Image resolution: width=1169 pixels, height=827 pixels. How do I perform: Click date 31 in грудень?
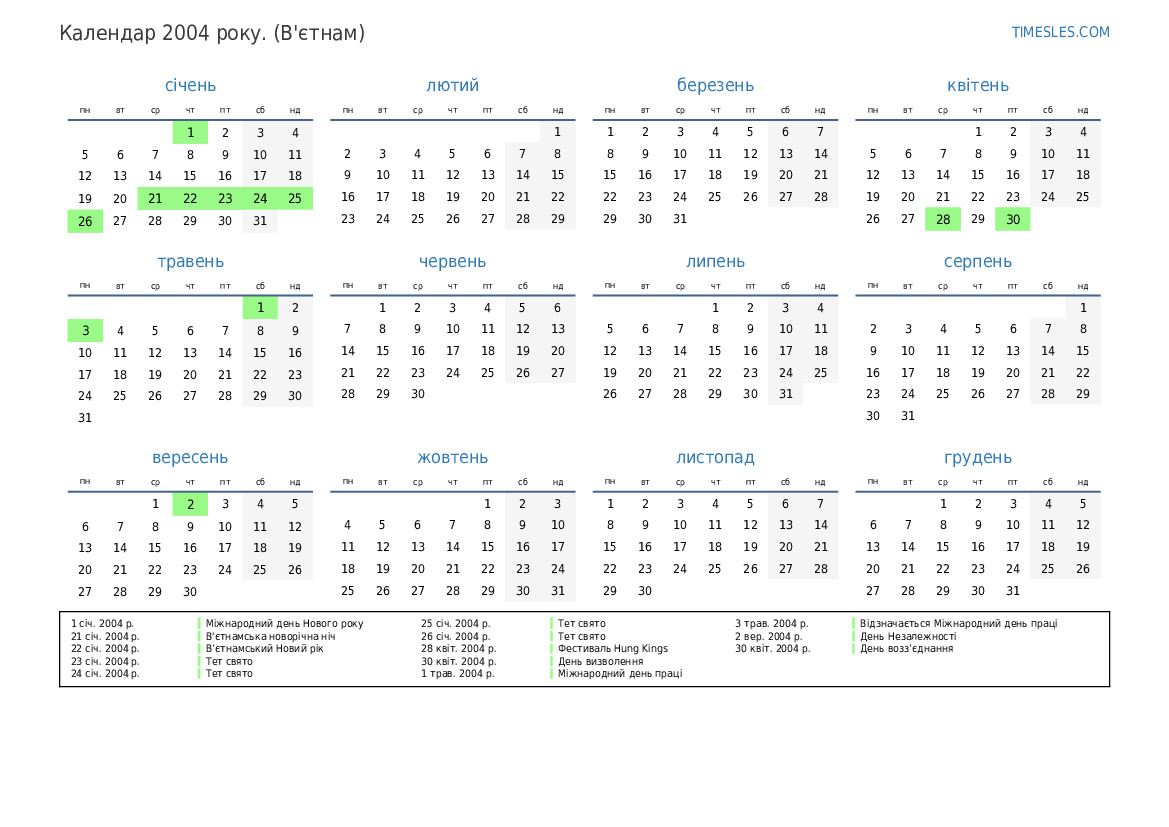pos(1012,591)
